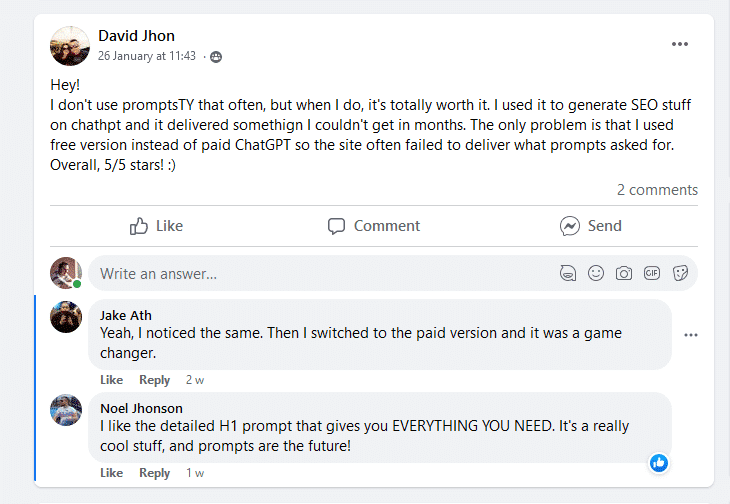
Task: Open the 26 January post timestamp
Action: [x=147, y=57]
